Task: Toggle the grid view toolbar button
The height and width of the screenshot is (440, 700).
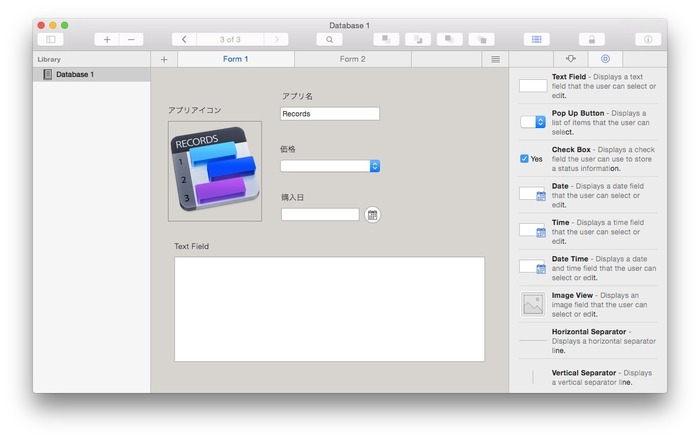Action: click(x=537, y=39)
